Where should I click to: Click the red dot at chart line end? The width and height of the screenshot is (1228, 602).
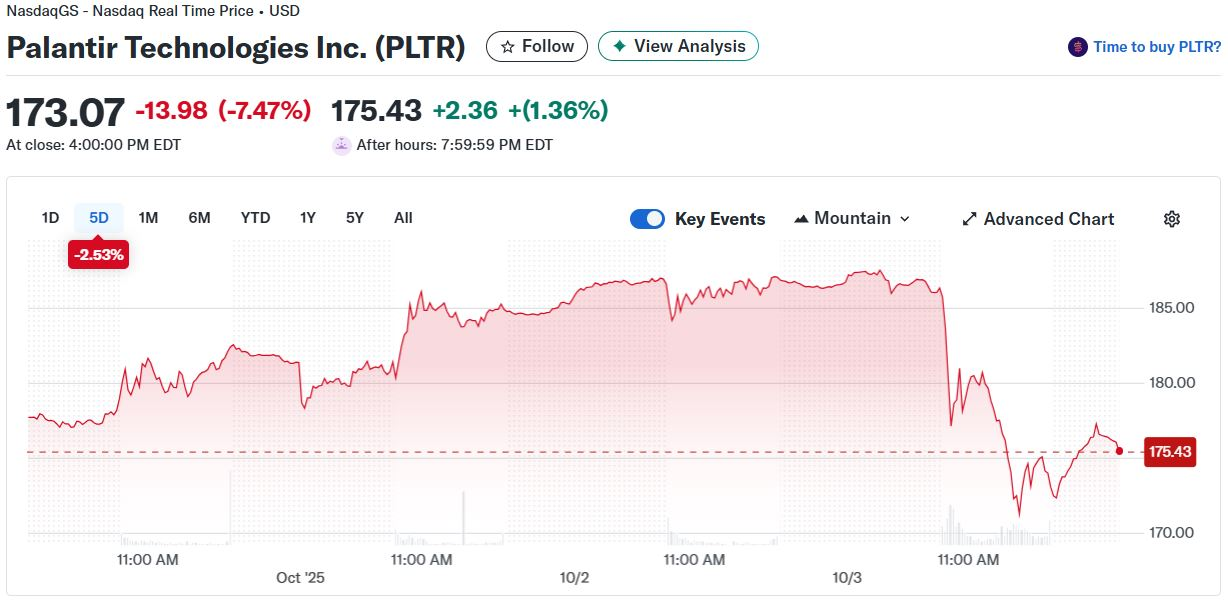(1119, 451)
